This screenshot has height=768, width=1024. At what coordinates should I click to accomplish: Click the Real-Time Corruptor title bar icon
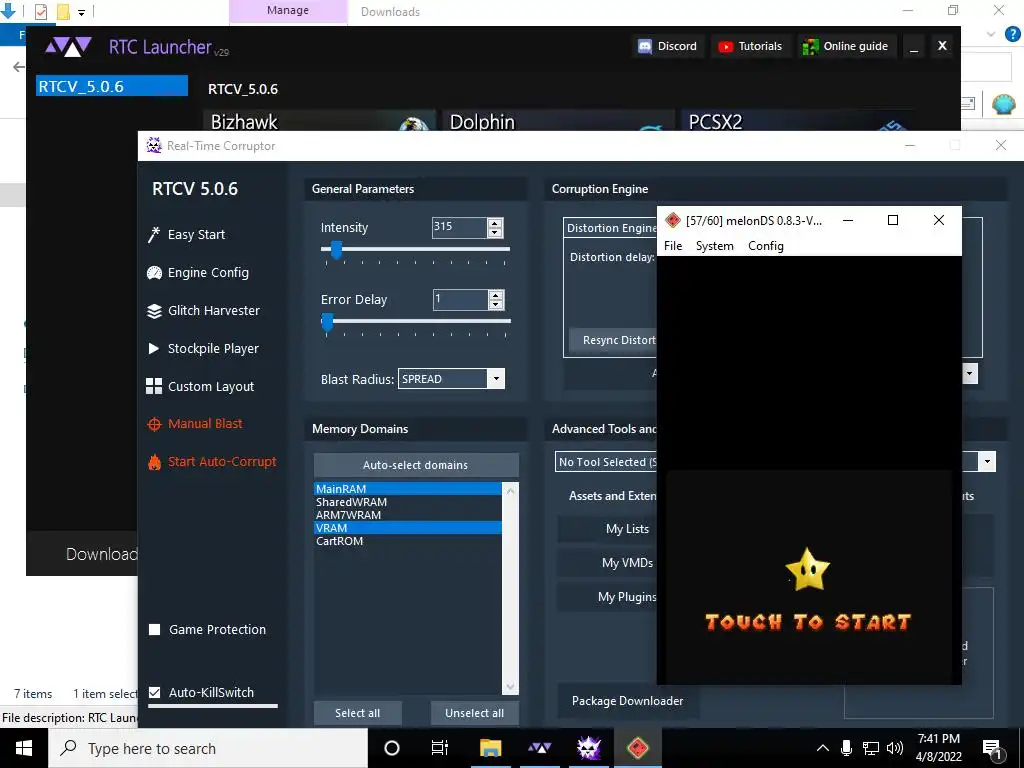coord(153,146)
